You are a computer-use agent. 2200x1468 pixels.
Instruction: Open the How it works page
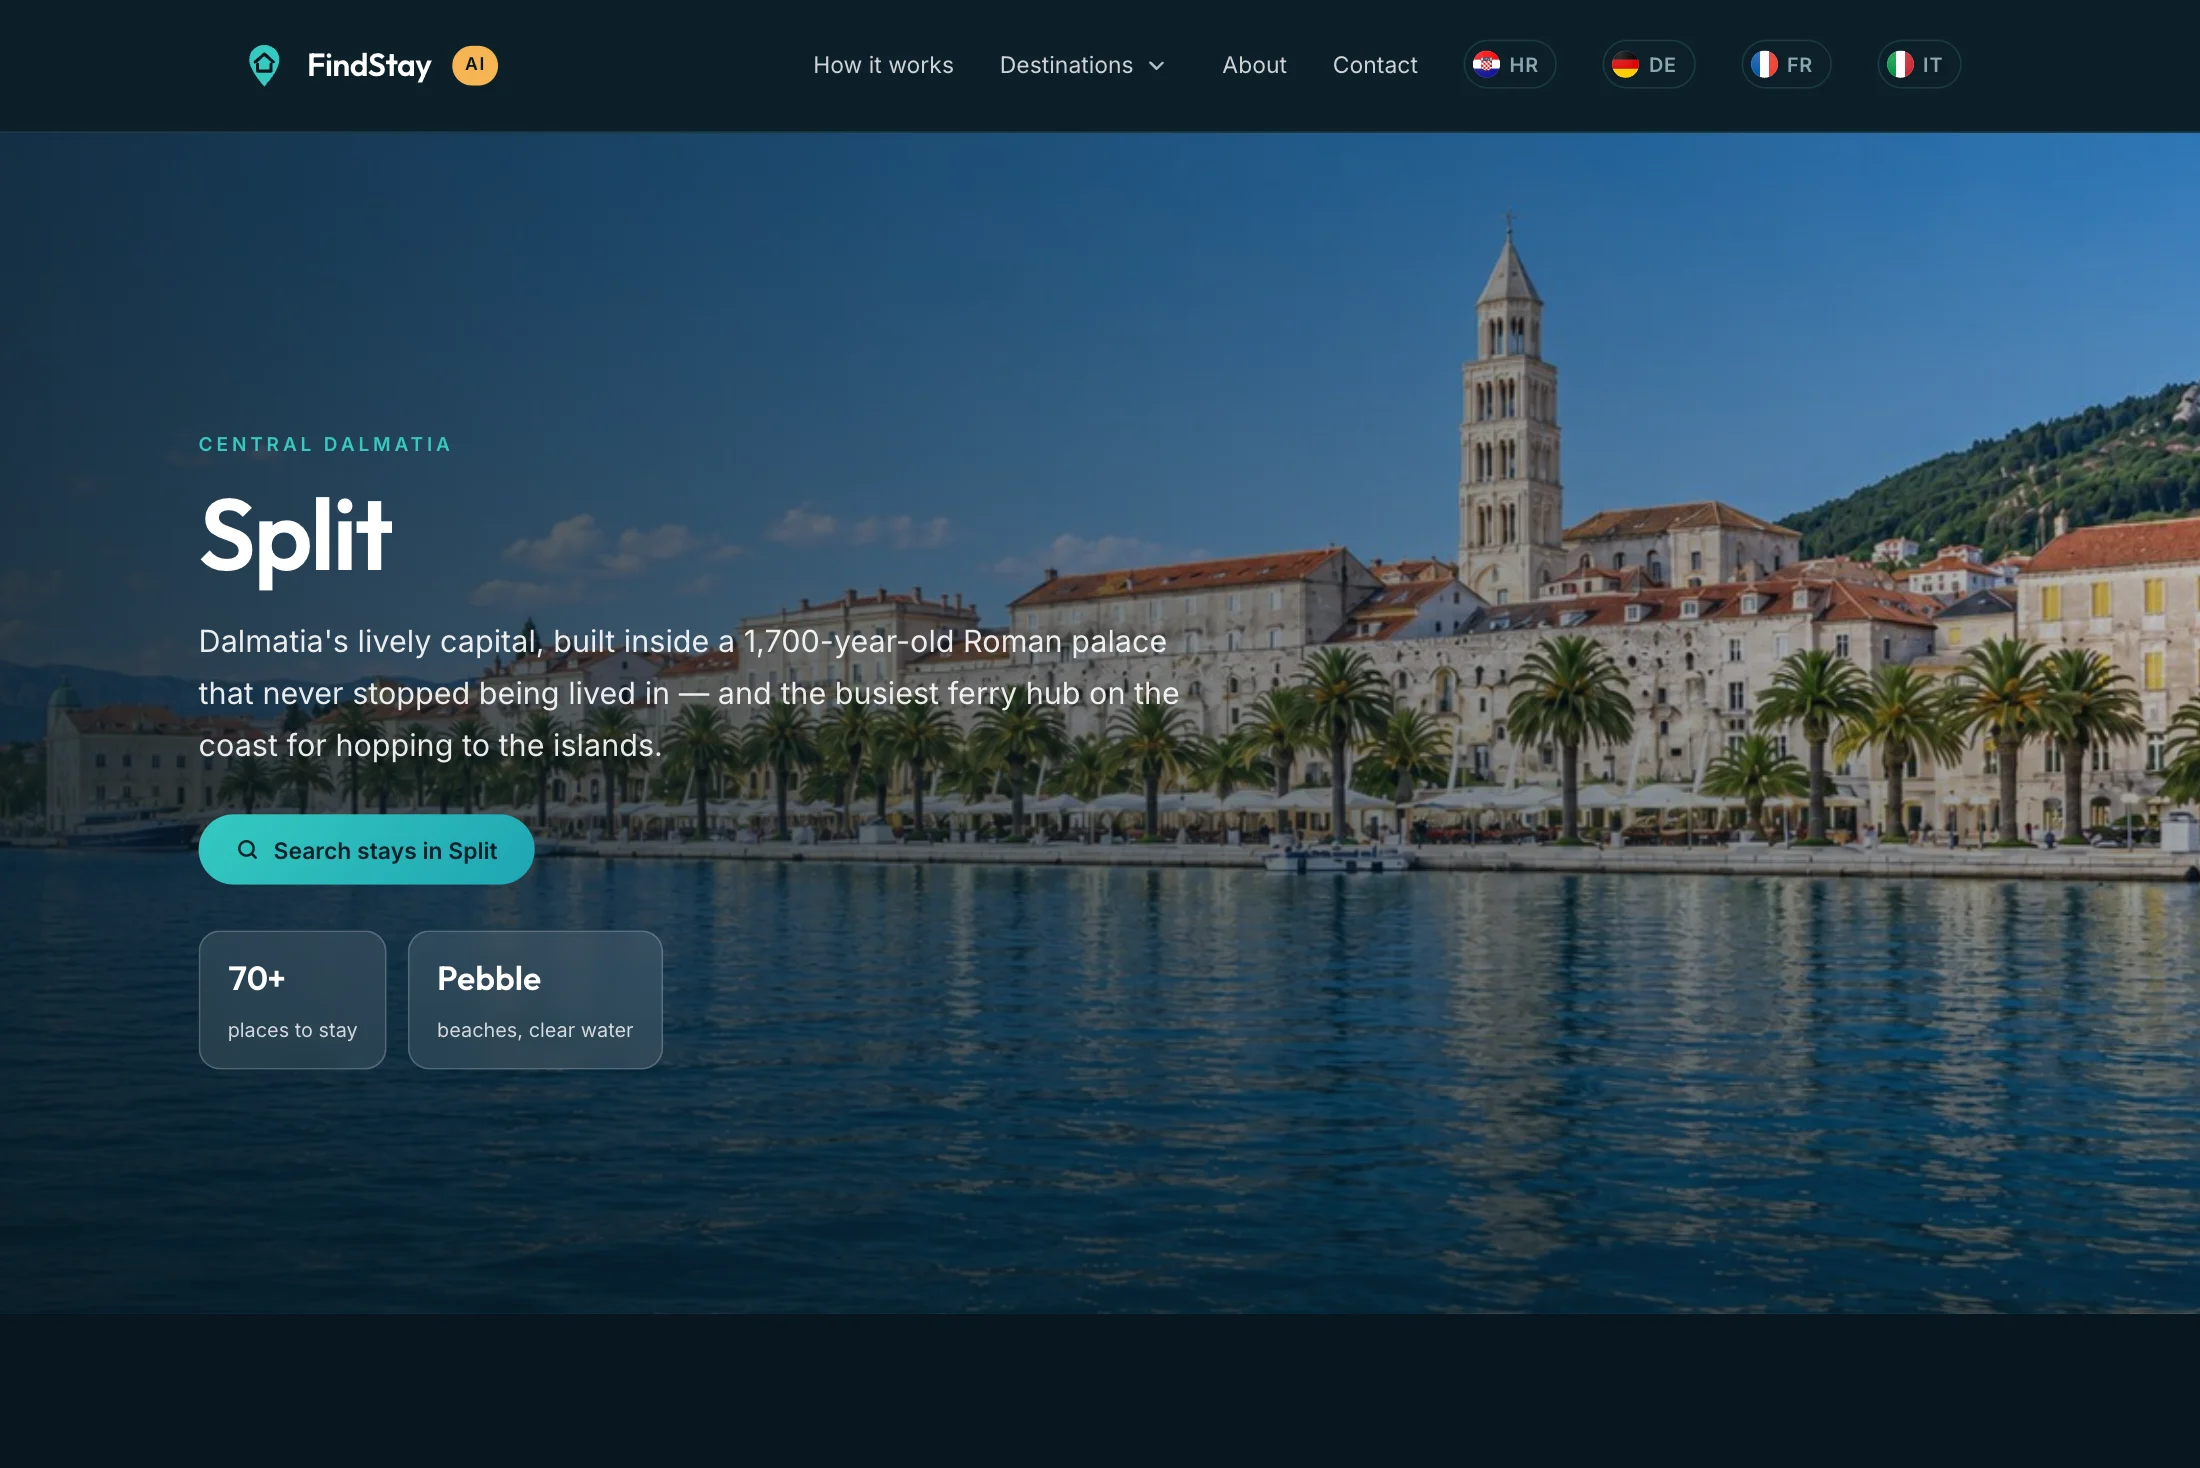tap(883, 65)
